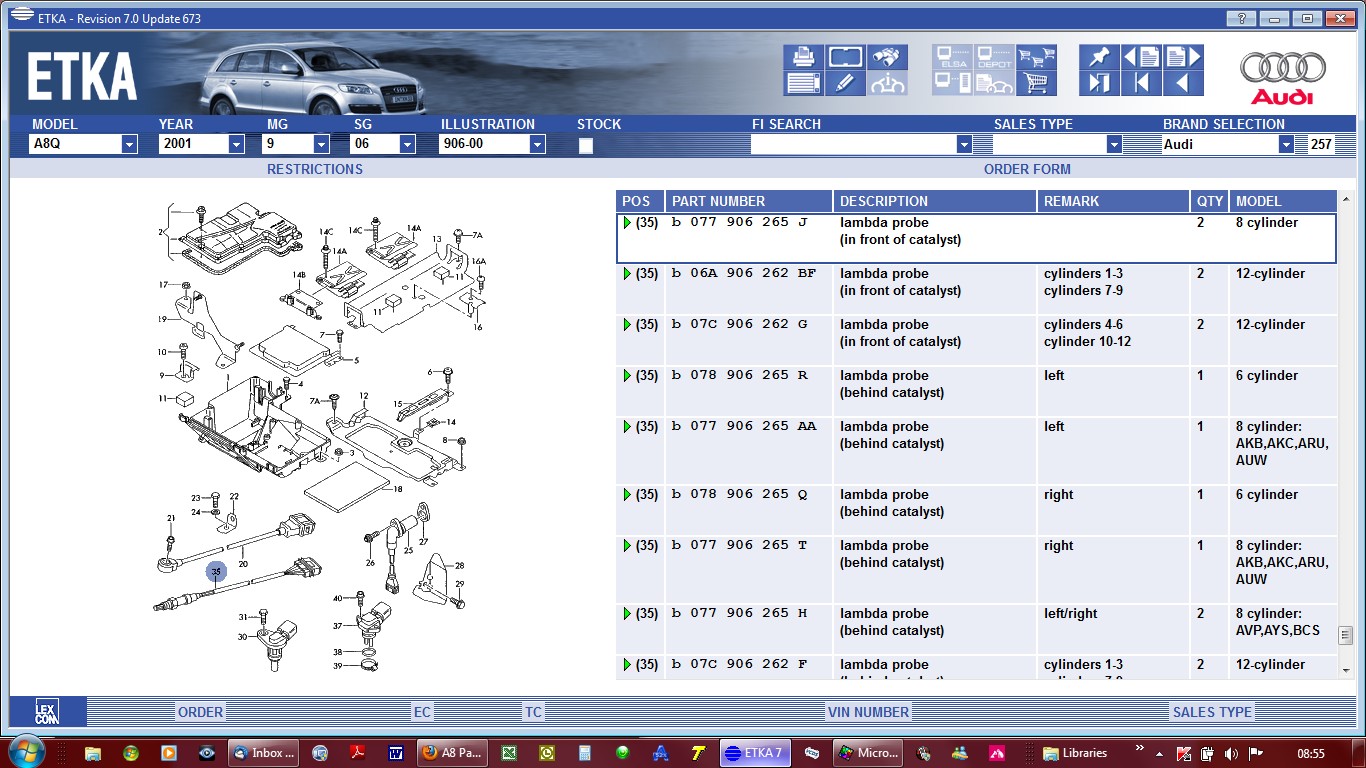Viewport: 1366px width, 768px height.
Task: Click position 20 label in the illustration
Action: coord(243,565)
